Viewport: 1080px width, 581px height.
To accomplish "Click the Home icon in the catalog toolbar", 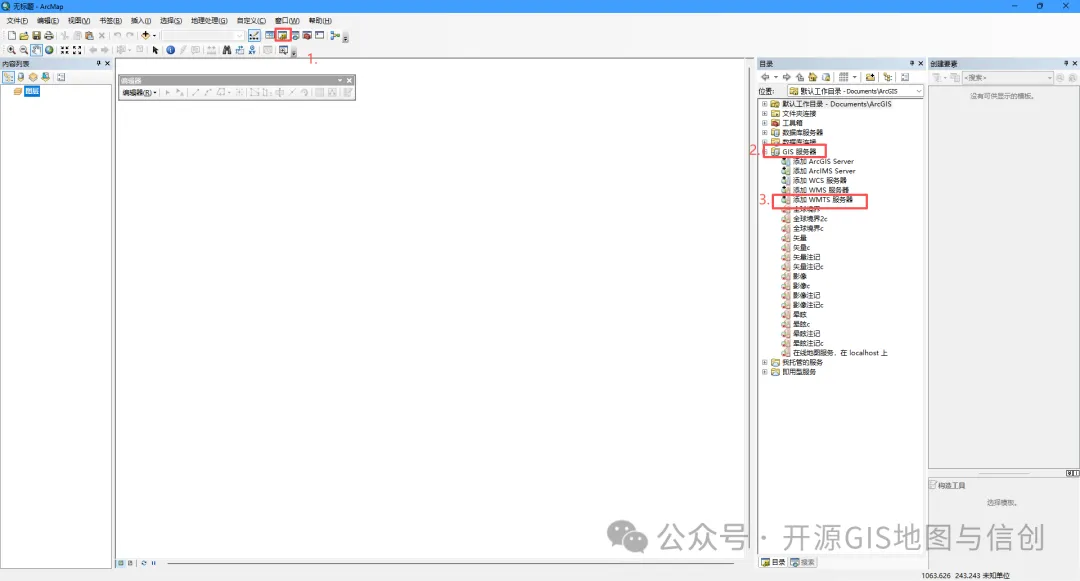I will tap(812, 77).
